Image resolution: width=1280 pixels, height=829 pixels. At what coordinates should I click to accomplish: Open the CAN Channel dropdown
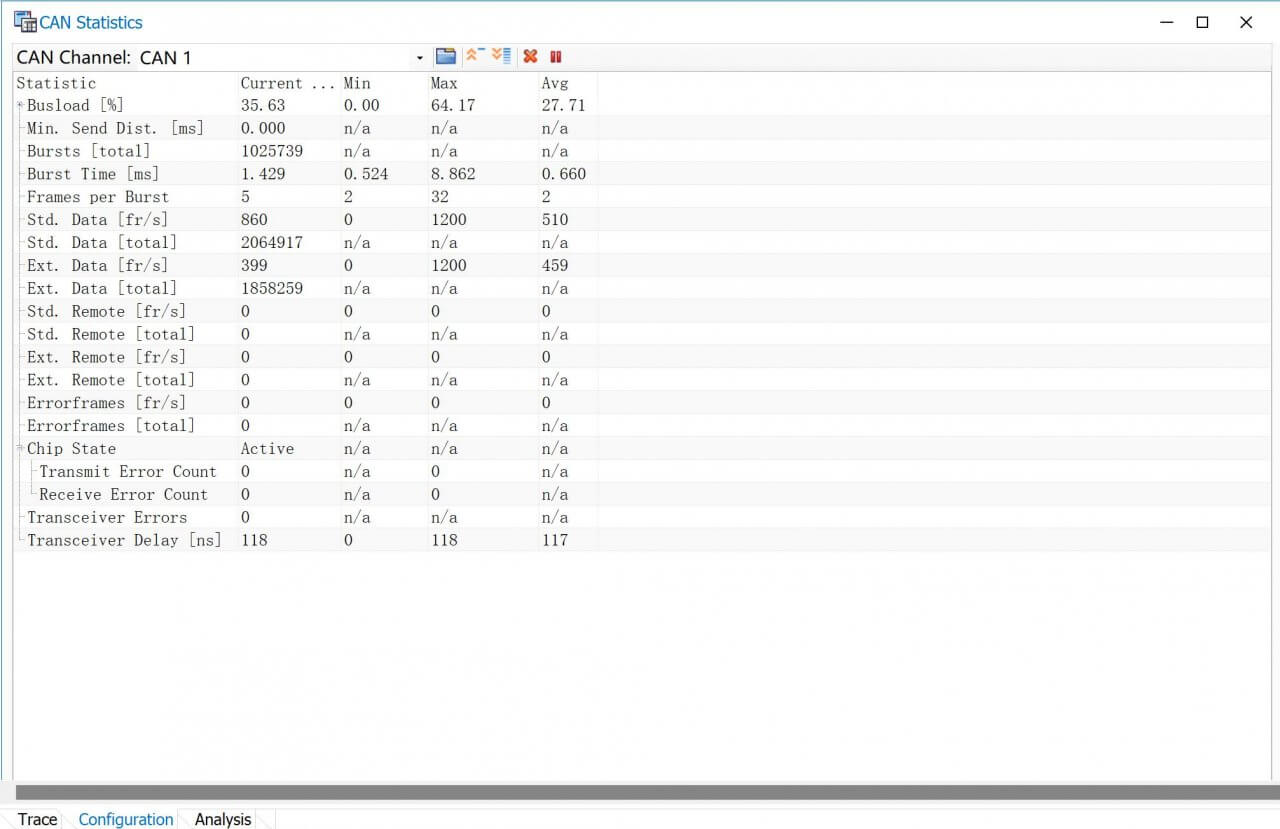click(x=420, y=58)
